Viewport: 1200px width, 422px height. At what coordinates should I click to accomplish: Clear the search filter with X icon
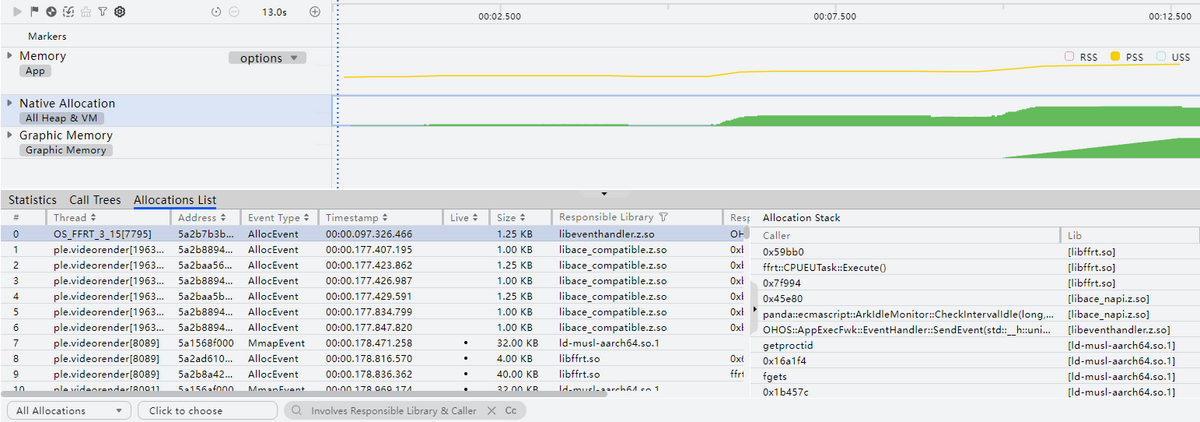[x=491, y=411]
